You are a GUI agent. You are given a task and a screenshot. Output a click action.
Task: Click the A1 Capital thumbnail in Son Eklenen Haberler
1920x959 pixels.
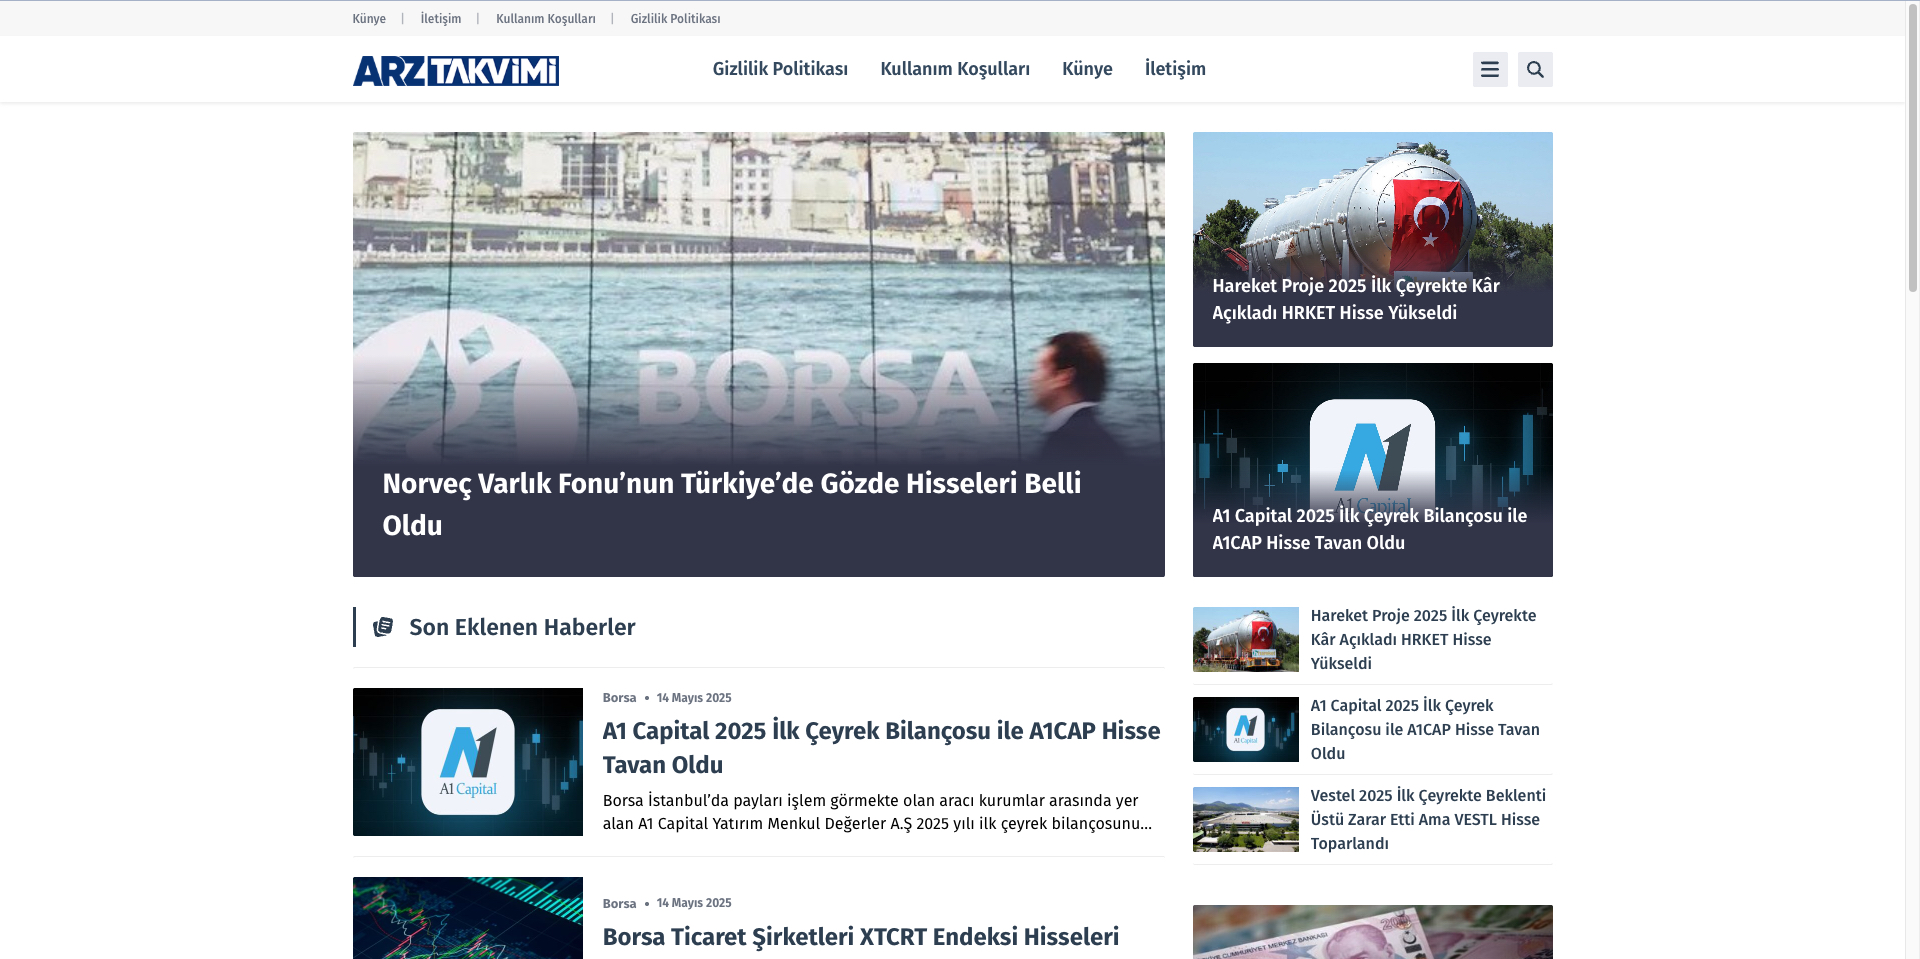(x=468, y=762)
